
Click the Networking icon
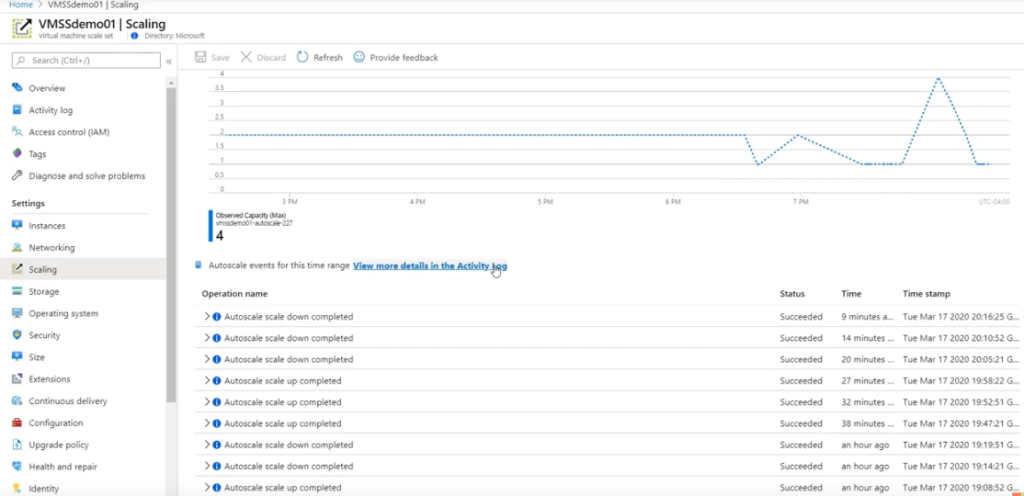(17, 247)
